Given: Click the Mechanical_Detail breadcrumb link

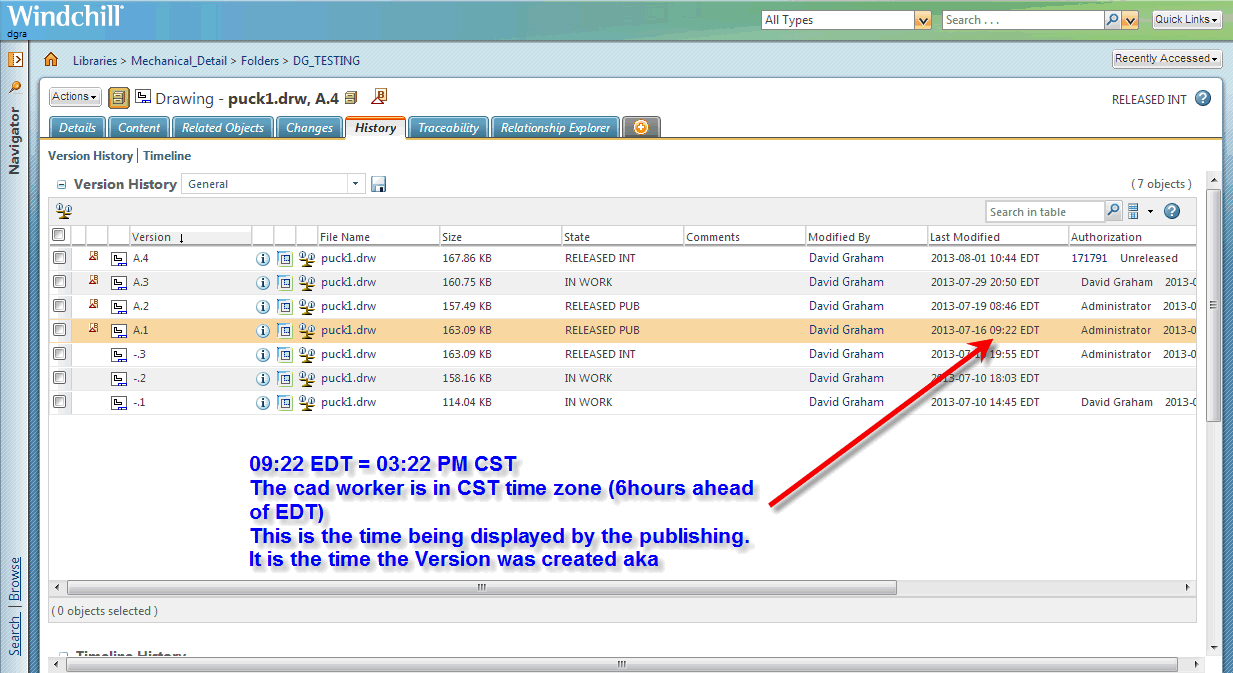Looking at the screenshot, I should pyautogui.click(x=179, y=61).
